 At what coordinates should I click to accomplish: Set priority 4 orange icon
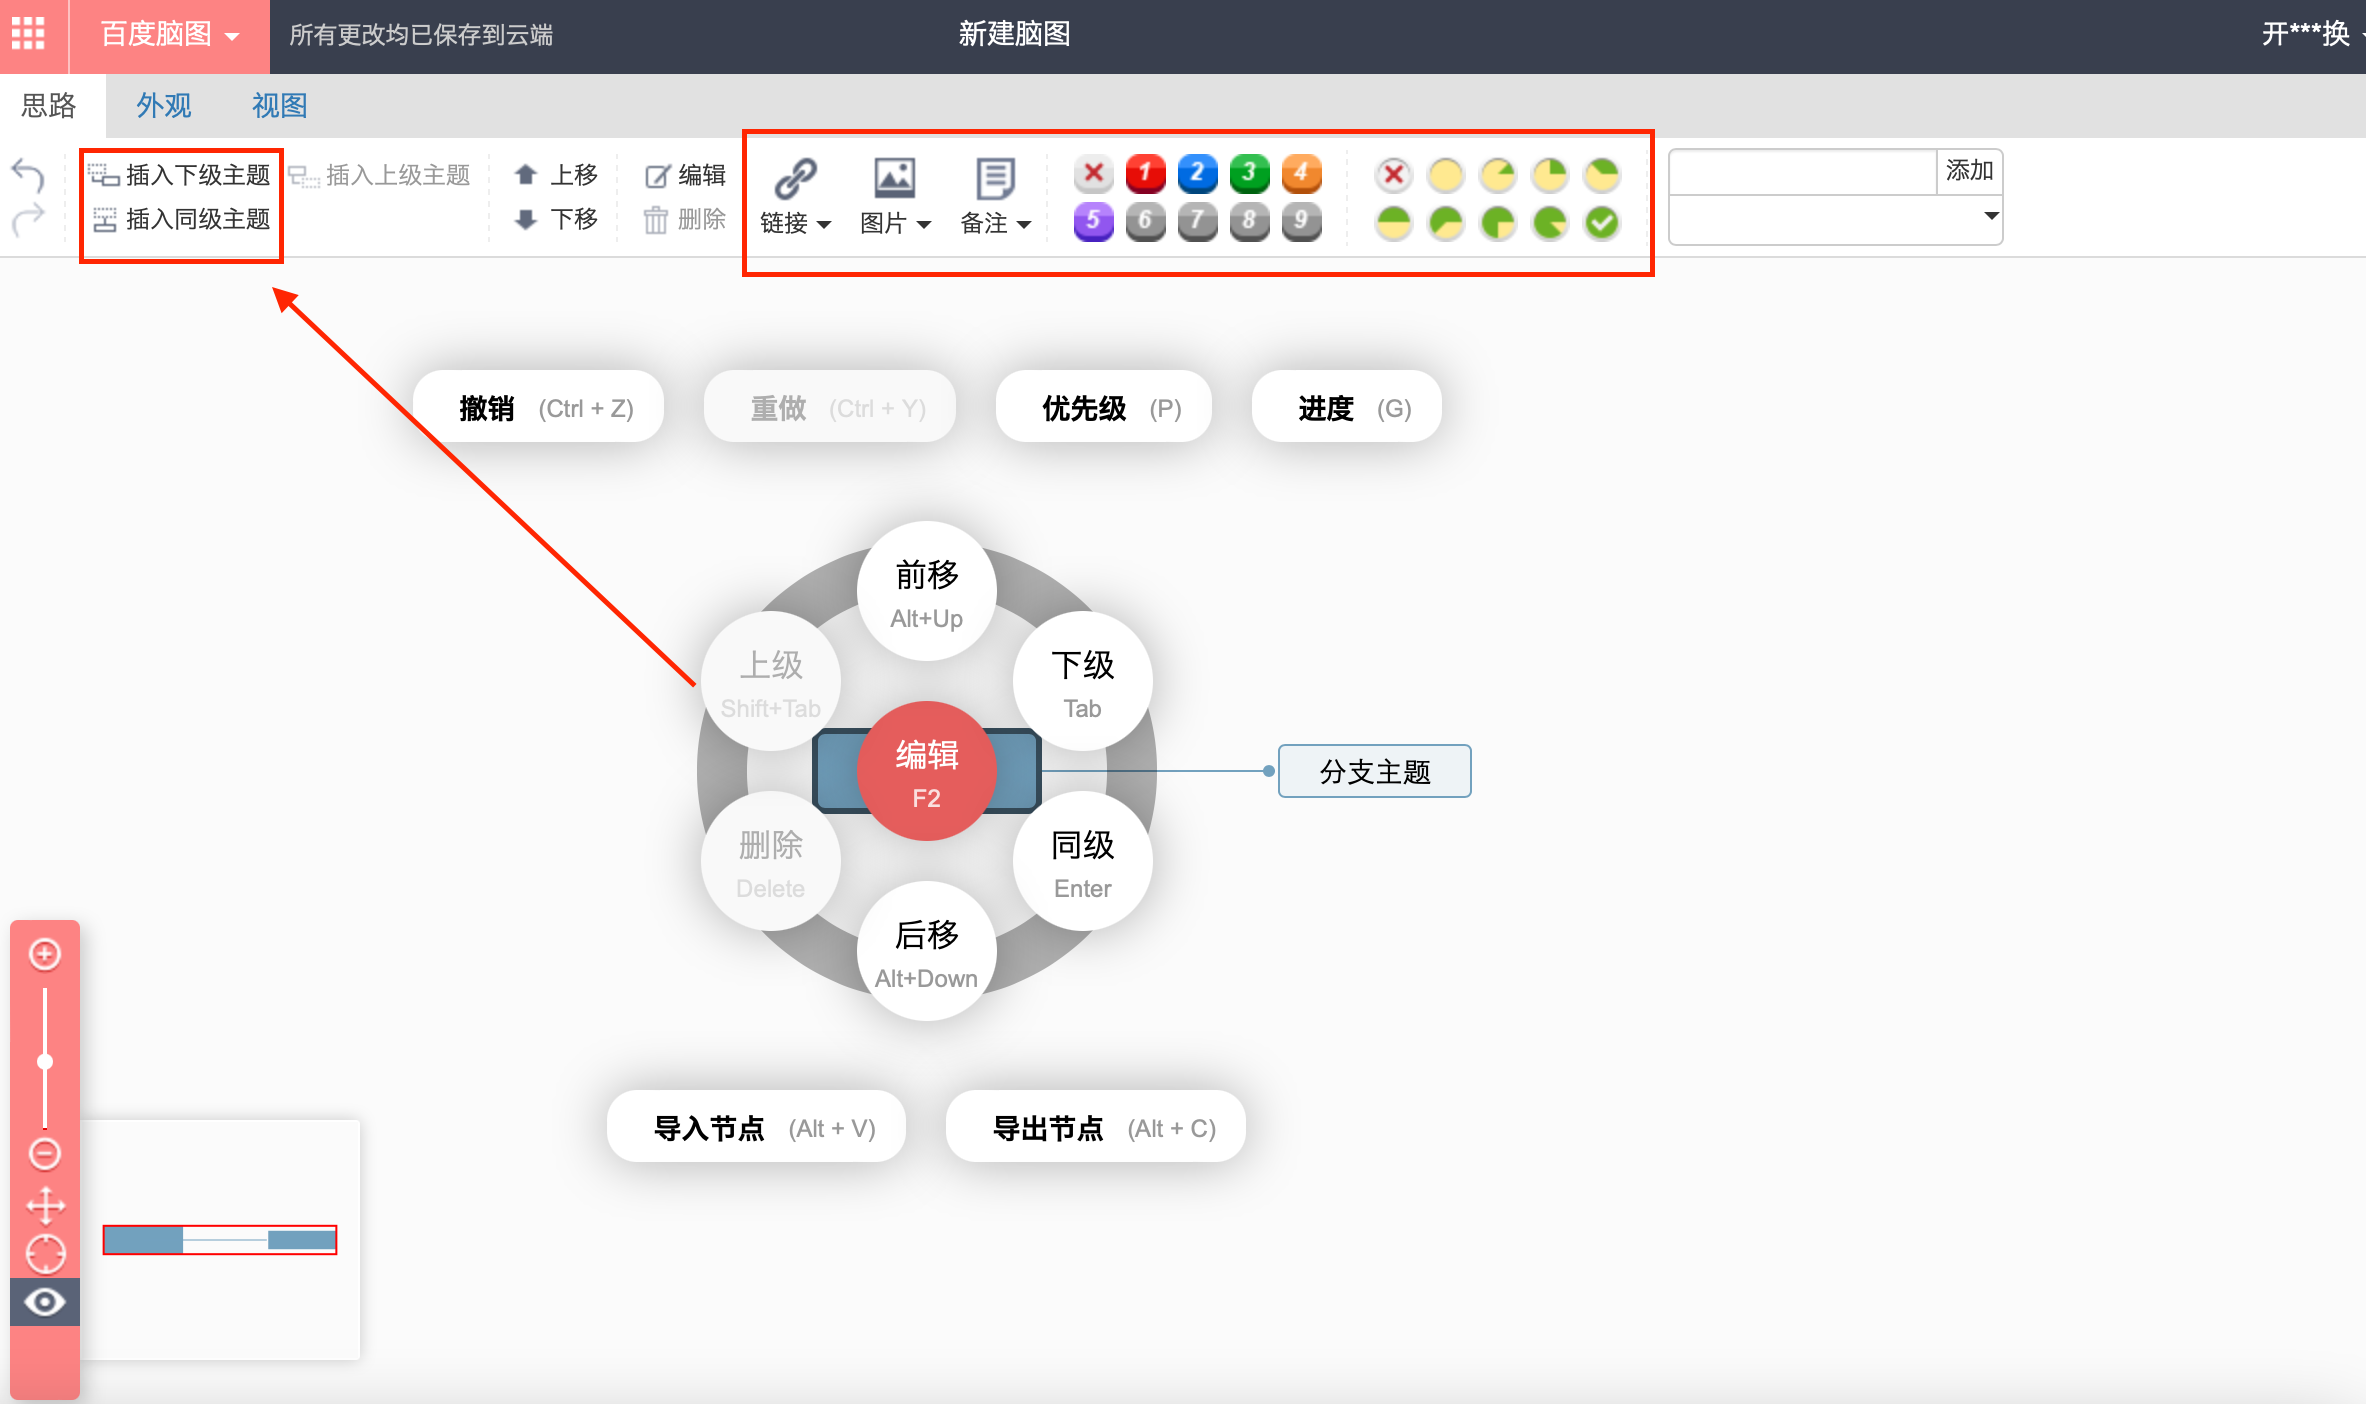click(1302, 174)
